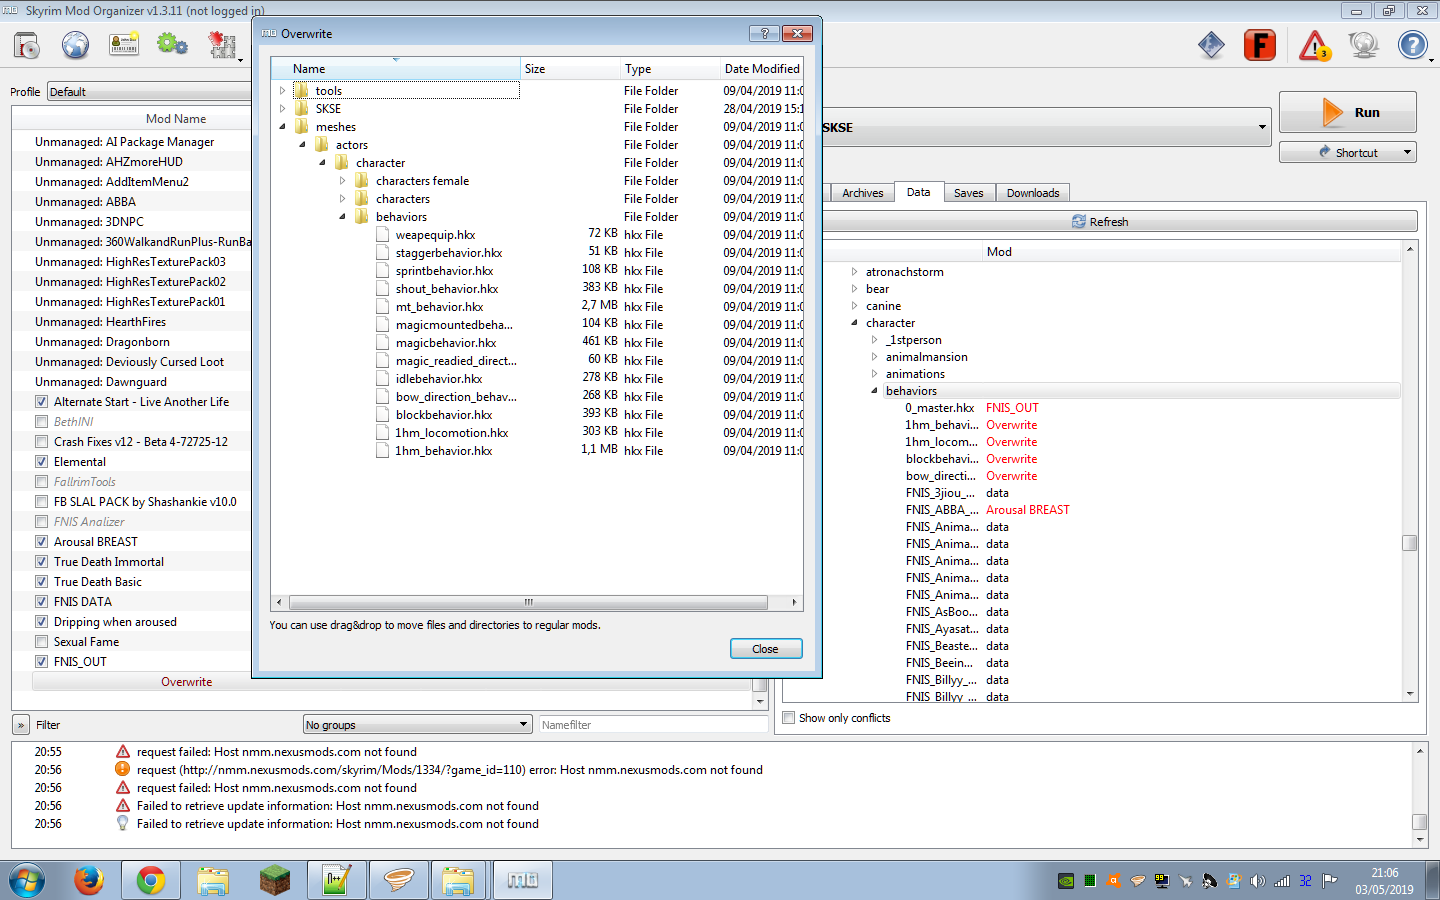This screenshot has width=1440, height=900.
Task: Enable FB SLAL PACK by Shashankie checkbox
Action: click(42, 502)
